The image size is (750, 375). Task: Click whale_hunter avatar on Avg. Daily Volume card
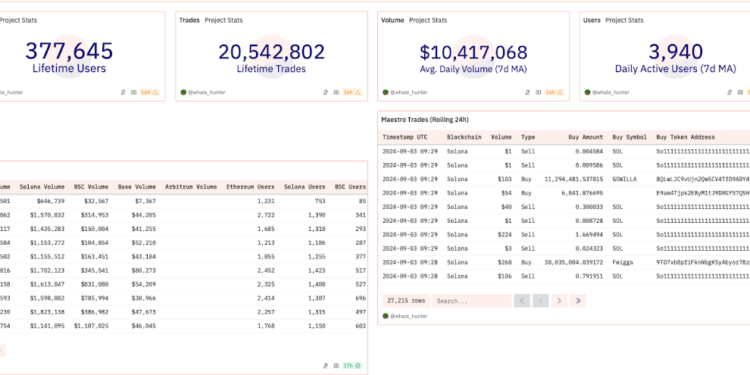[x=386, y=92]
